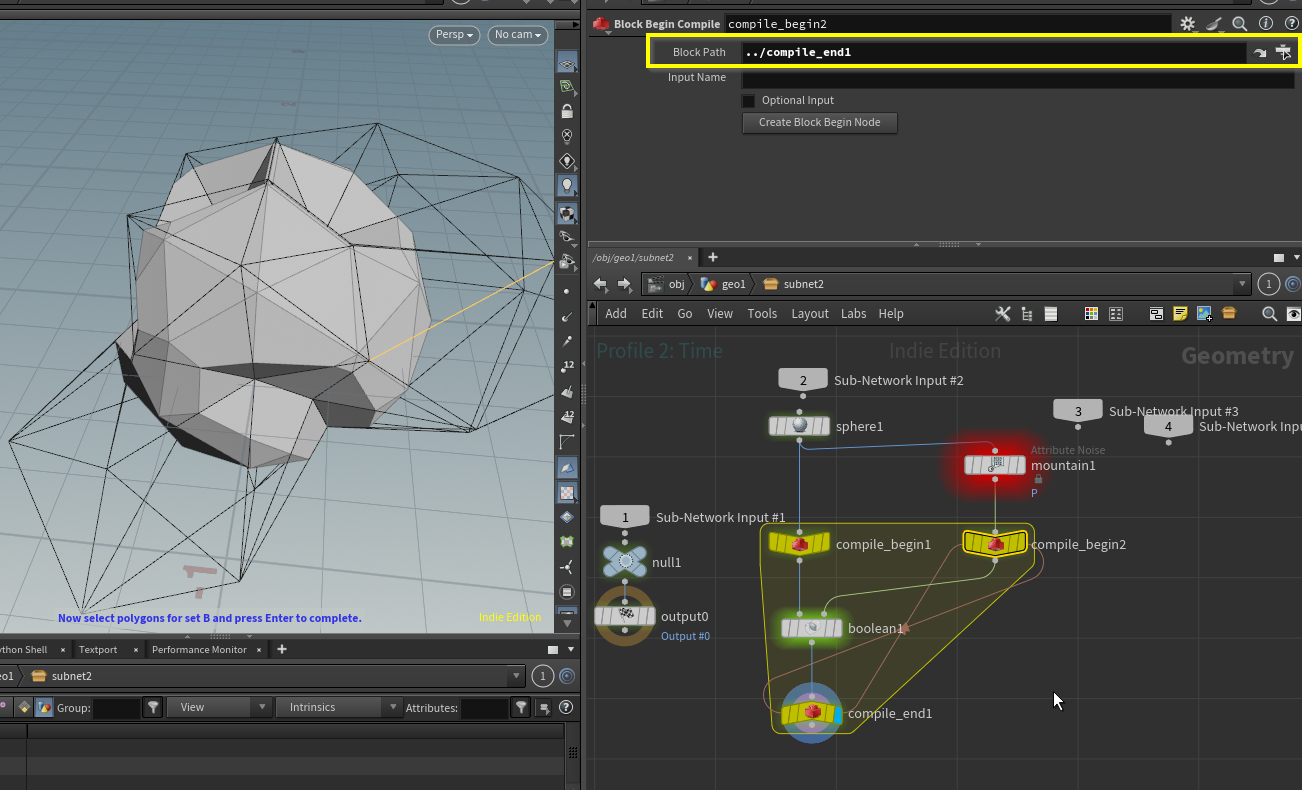Switch to the Performance Monitor tab
Viewport: 1302px width, 790px height.
point(198,650)
